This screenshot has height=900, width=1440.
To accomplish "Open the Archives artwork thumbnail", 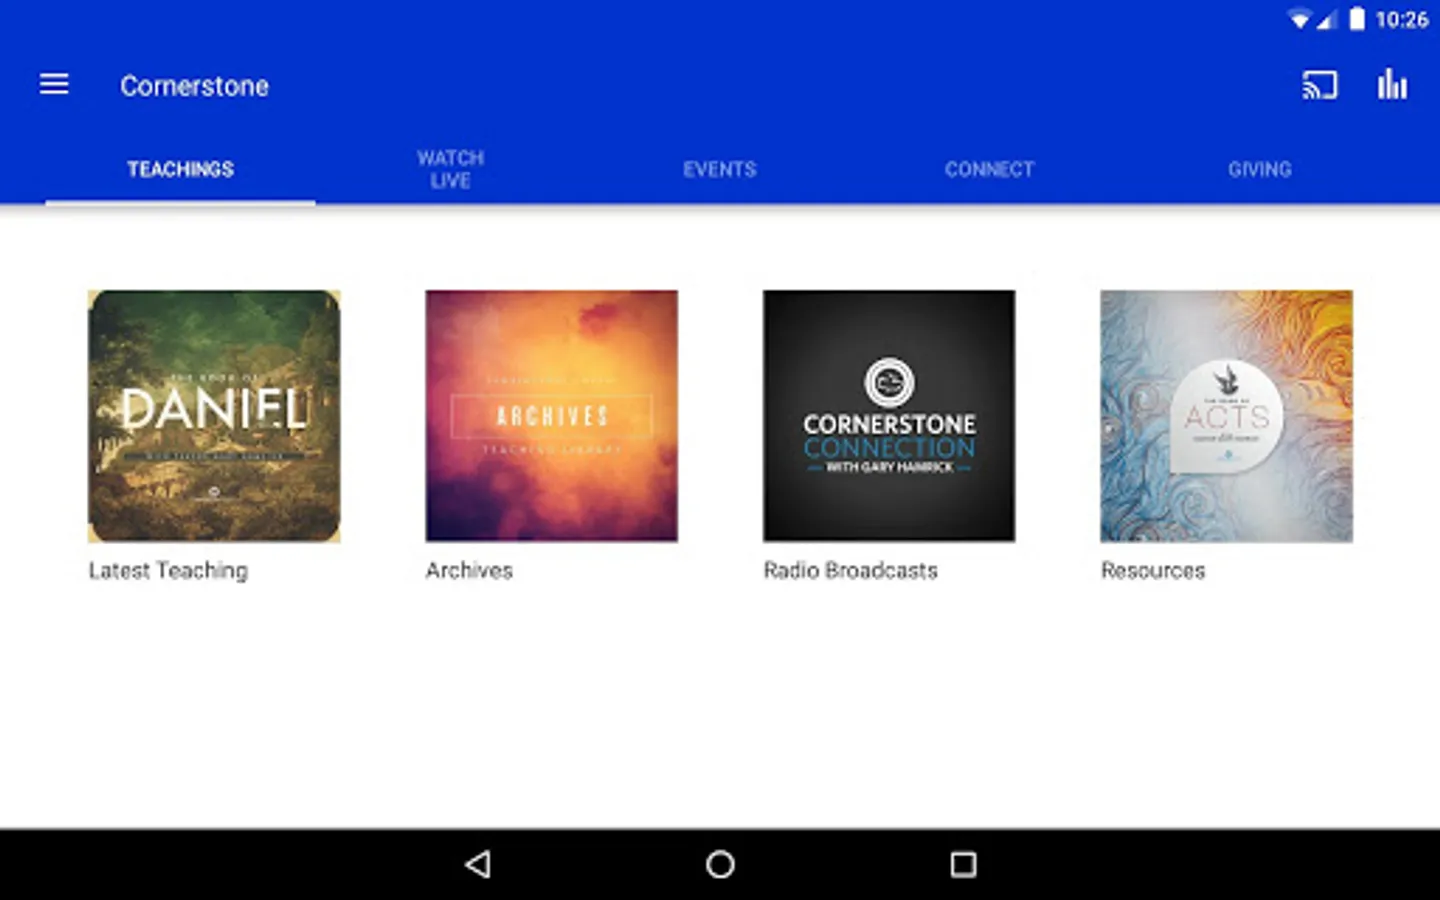I will [x=552, y=416].
